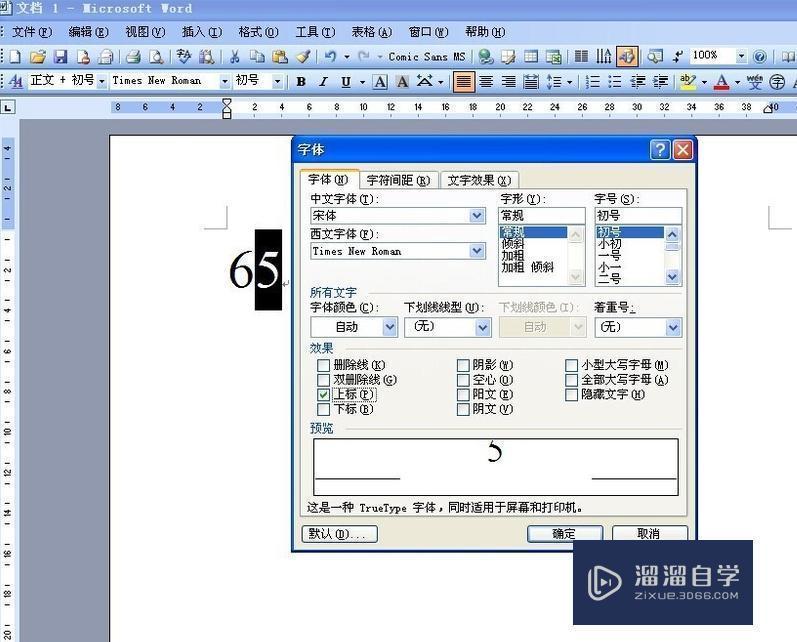Click the Font Color red A icon

point(721,81)
